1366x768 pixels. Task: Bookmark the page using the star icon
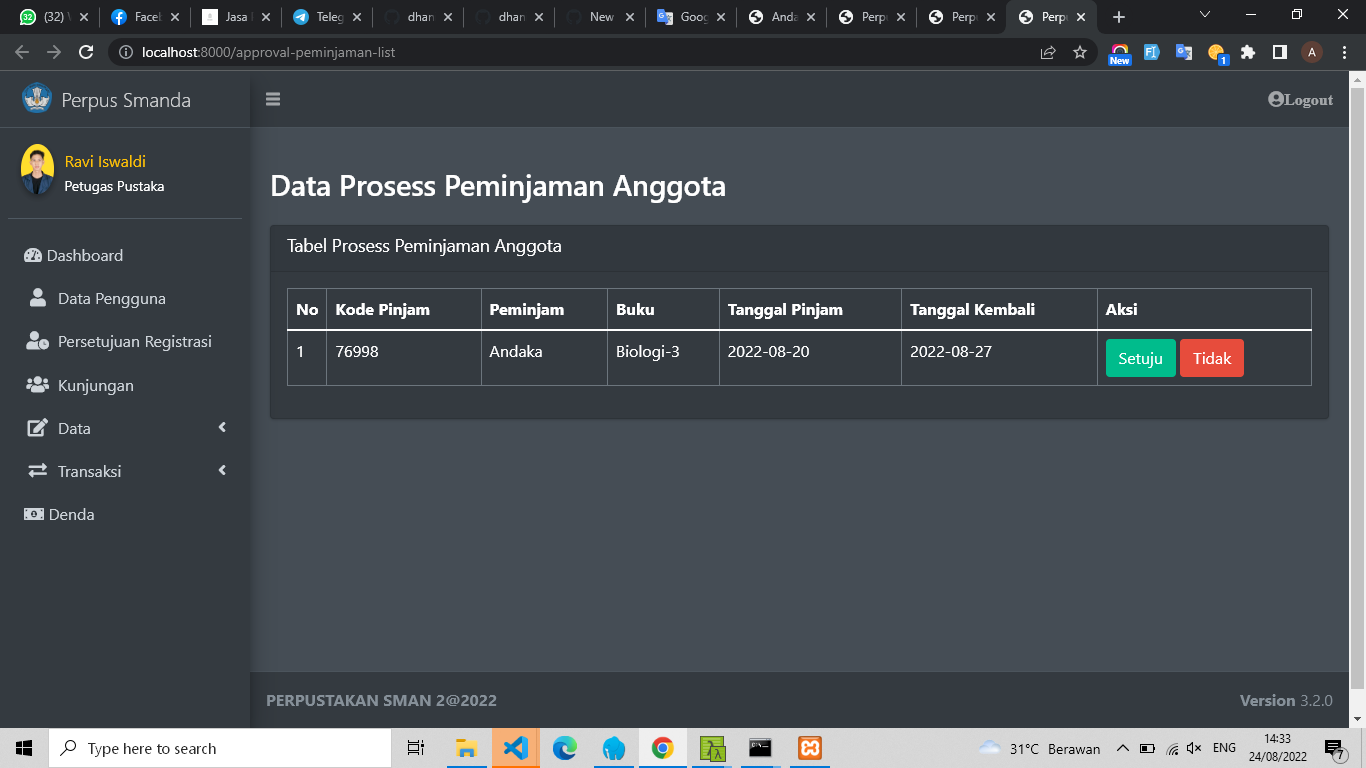point(1080,51)
